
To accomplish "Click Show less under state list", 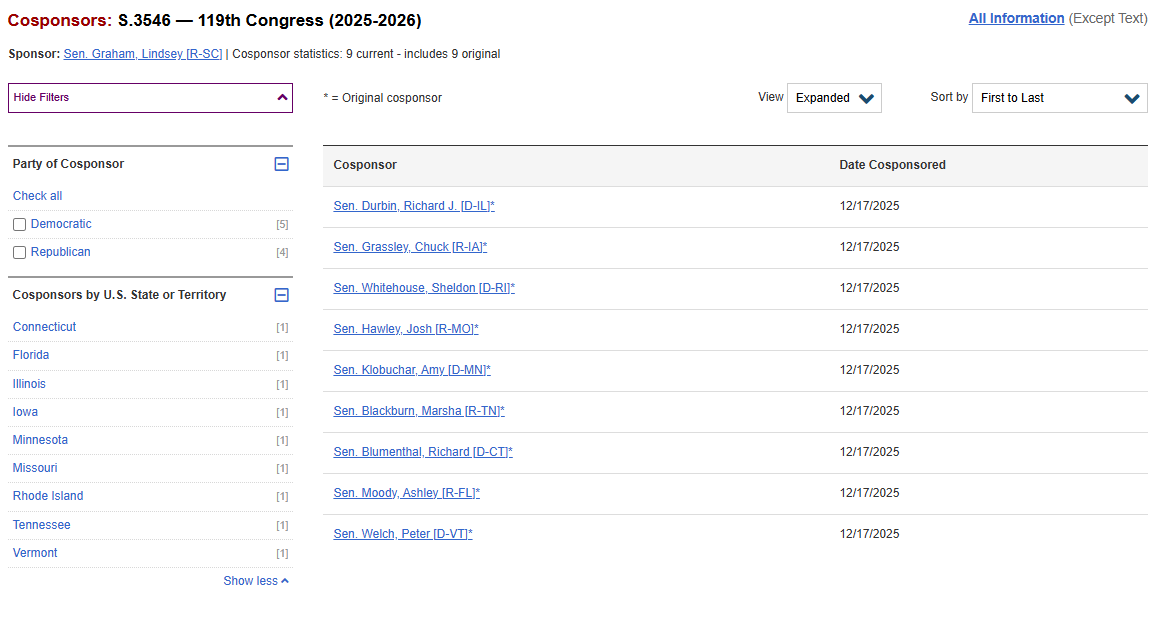I will pyautogui.click(x=255, y=581).
